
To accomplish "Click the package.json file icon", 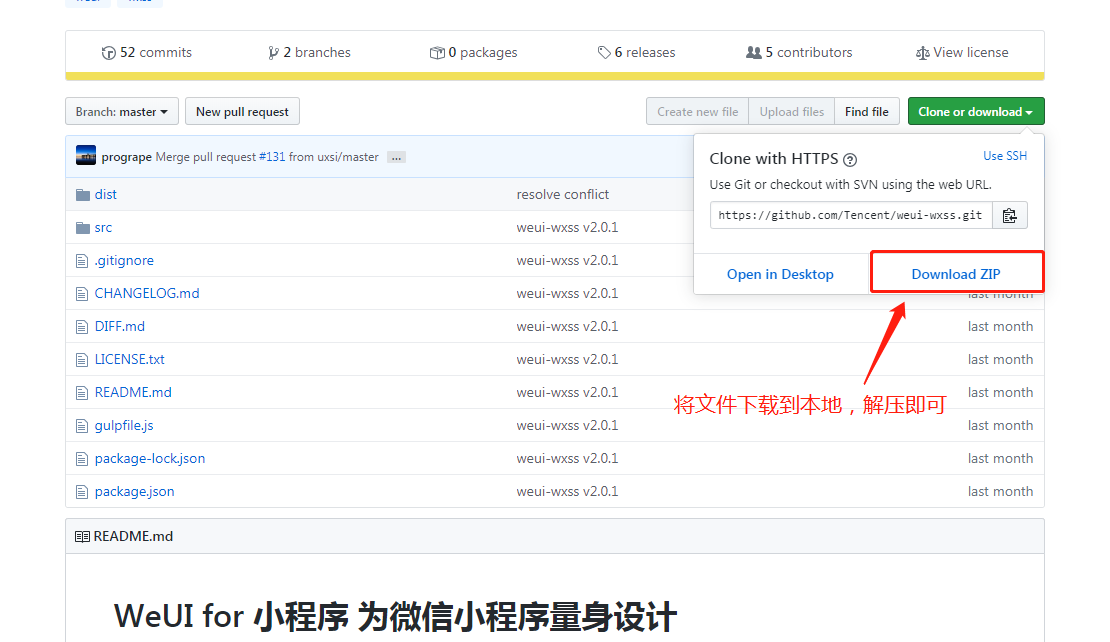I will (81, 492).
